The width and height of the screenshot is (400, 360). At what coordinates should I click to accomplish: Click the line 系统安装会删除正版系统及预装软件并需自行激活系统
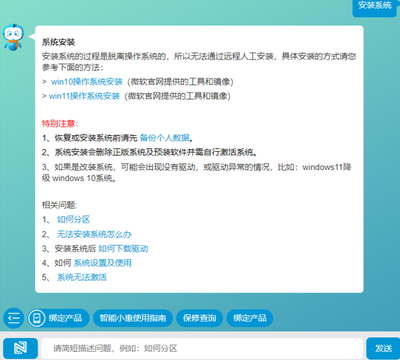(149, 152)
